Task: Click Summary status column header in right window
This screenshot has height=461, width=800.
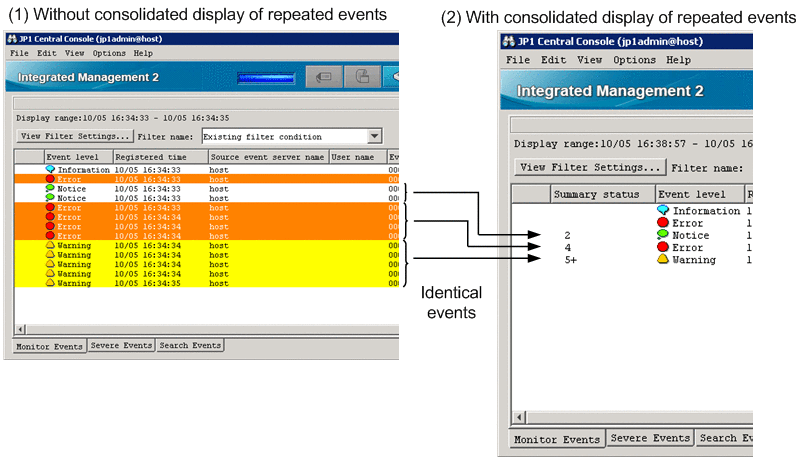Action: (x=603, y=194)
